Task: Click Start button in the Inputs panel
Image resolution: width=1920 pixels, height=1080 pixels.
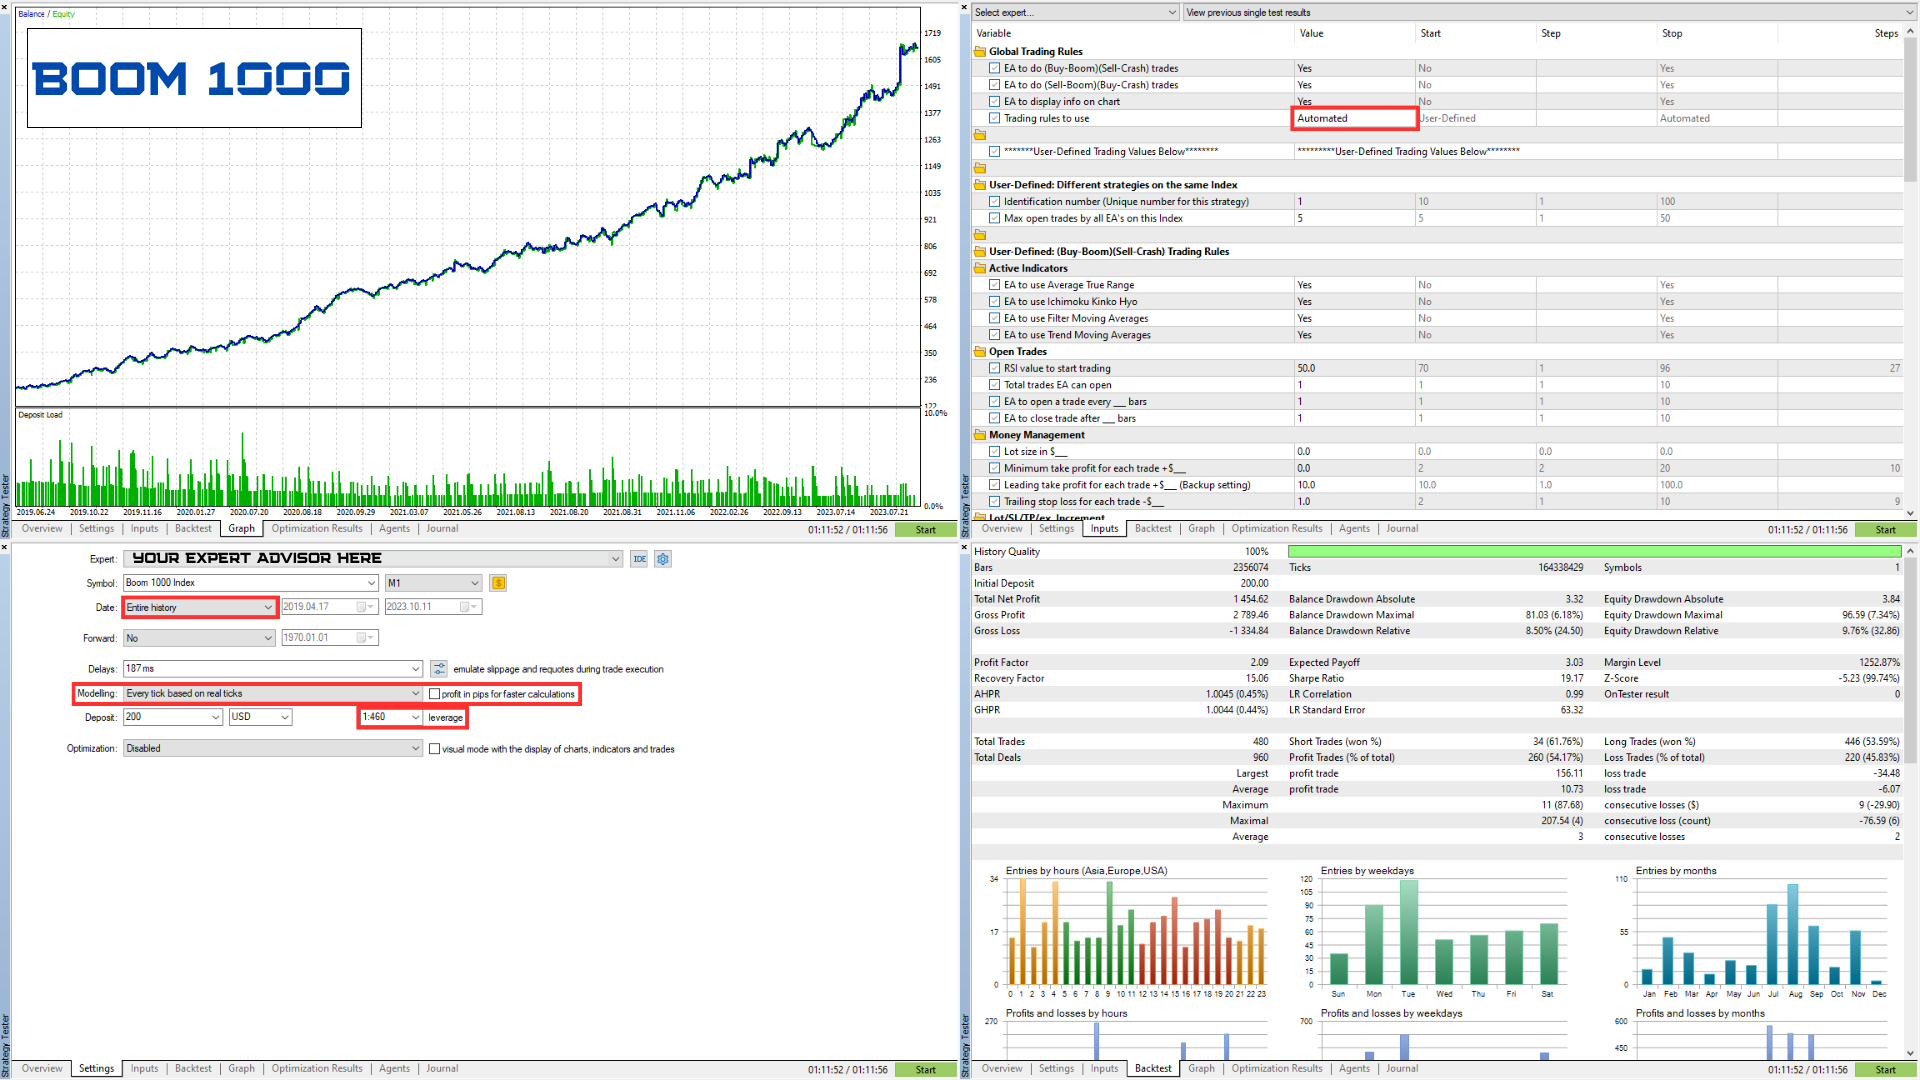Action: pyautogui.click(x=1886, y=530)
